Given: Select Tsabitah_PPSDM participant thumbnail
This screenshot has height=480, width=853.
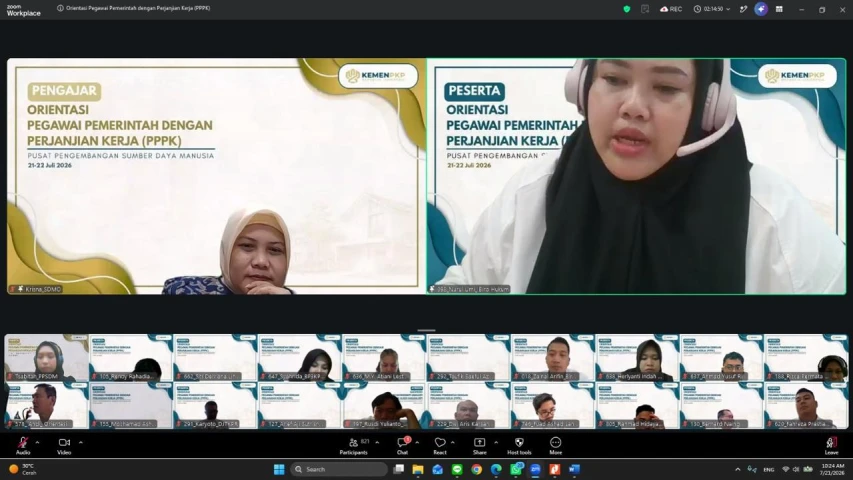Looking at the screenshot, I should (46, 358).
